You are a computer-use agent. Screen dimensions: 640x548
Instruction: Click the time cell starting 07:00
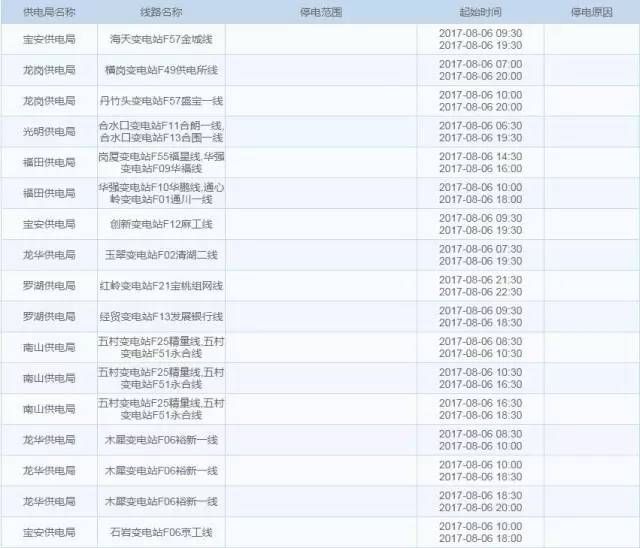coord(480,70)
